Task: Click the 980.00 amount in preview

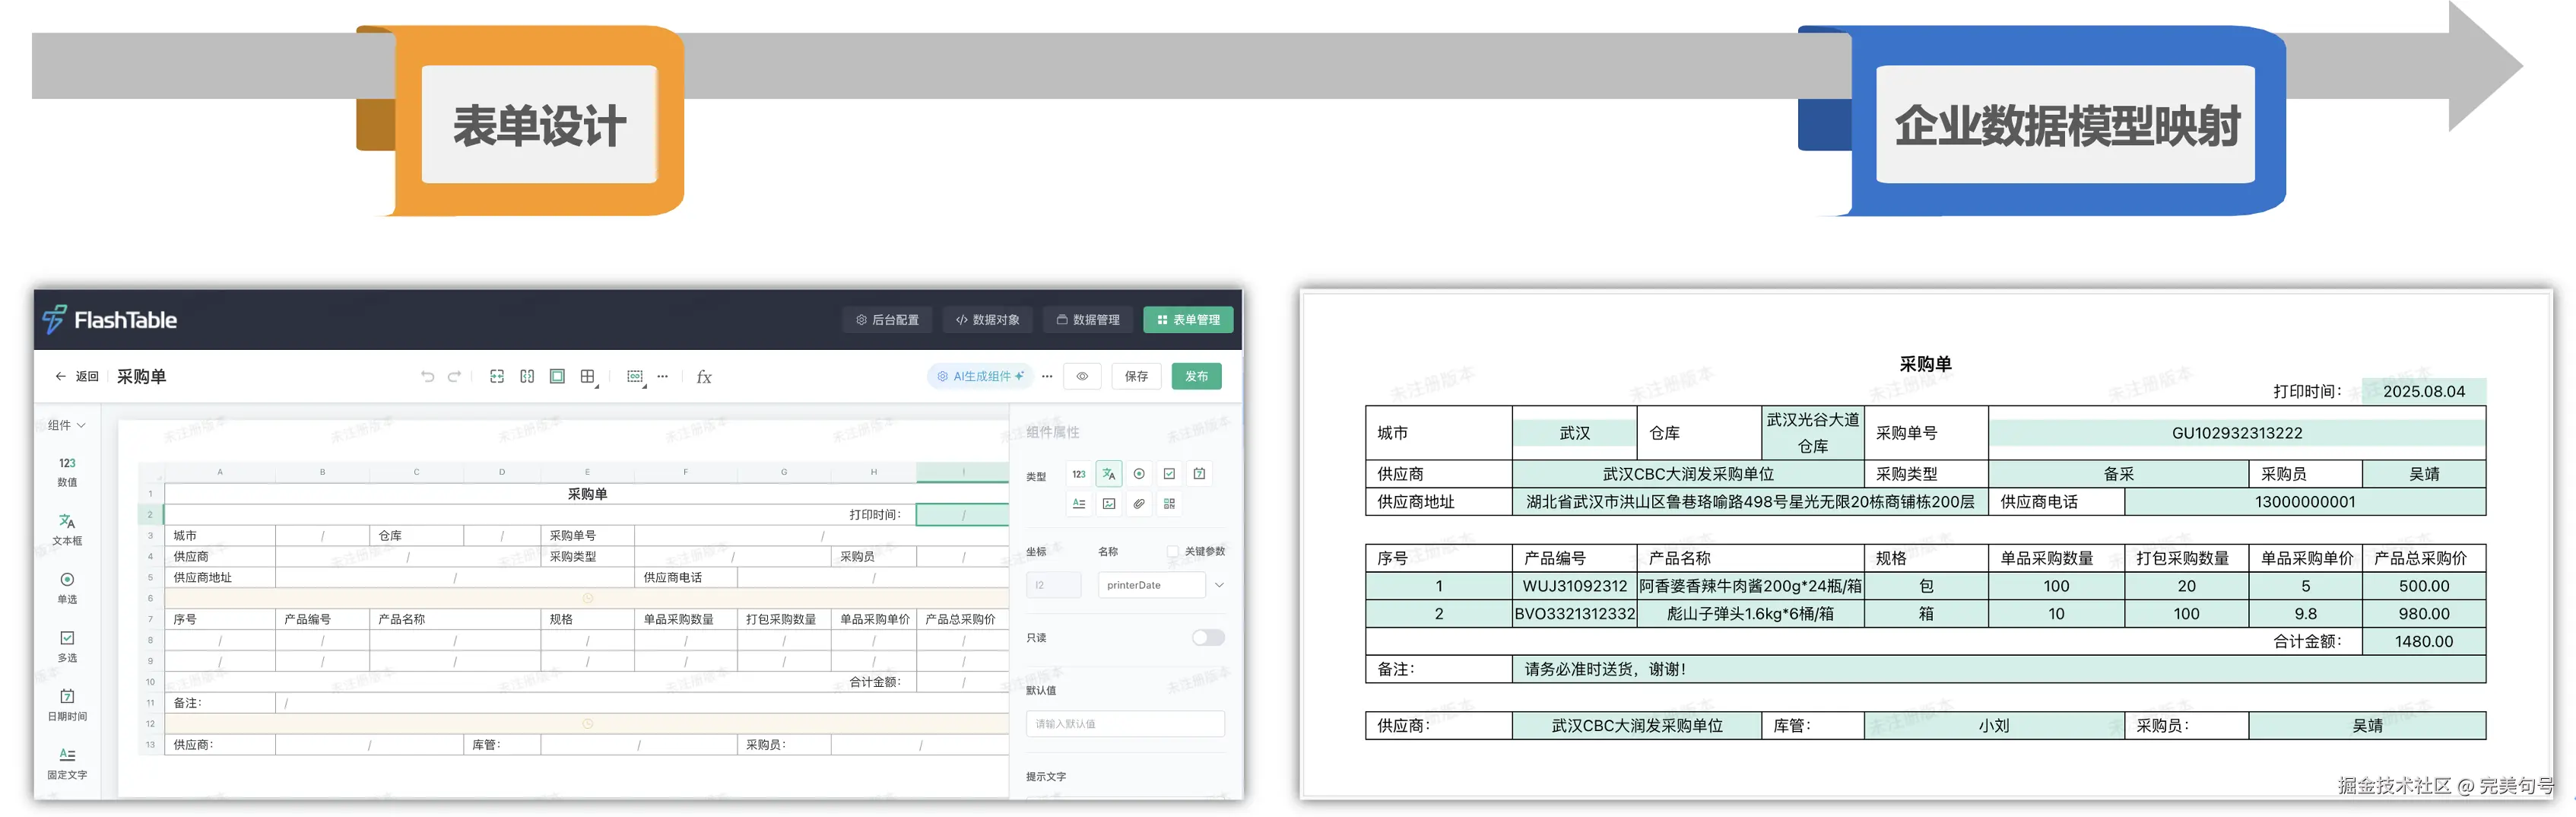Action: tap(2423, 614)
